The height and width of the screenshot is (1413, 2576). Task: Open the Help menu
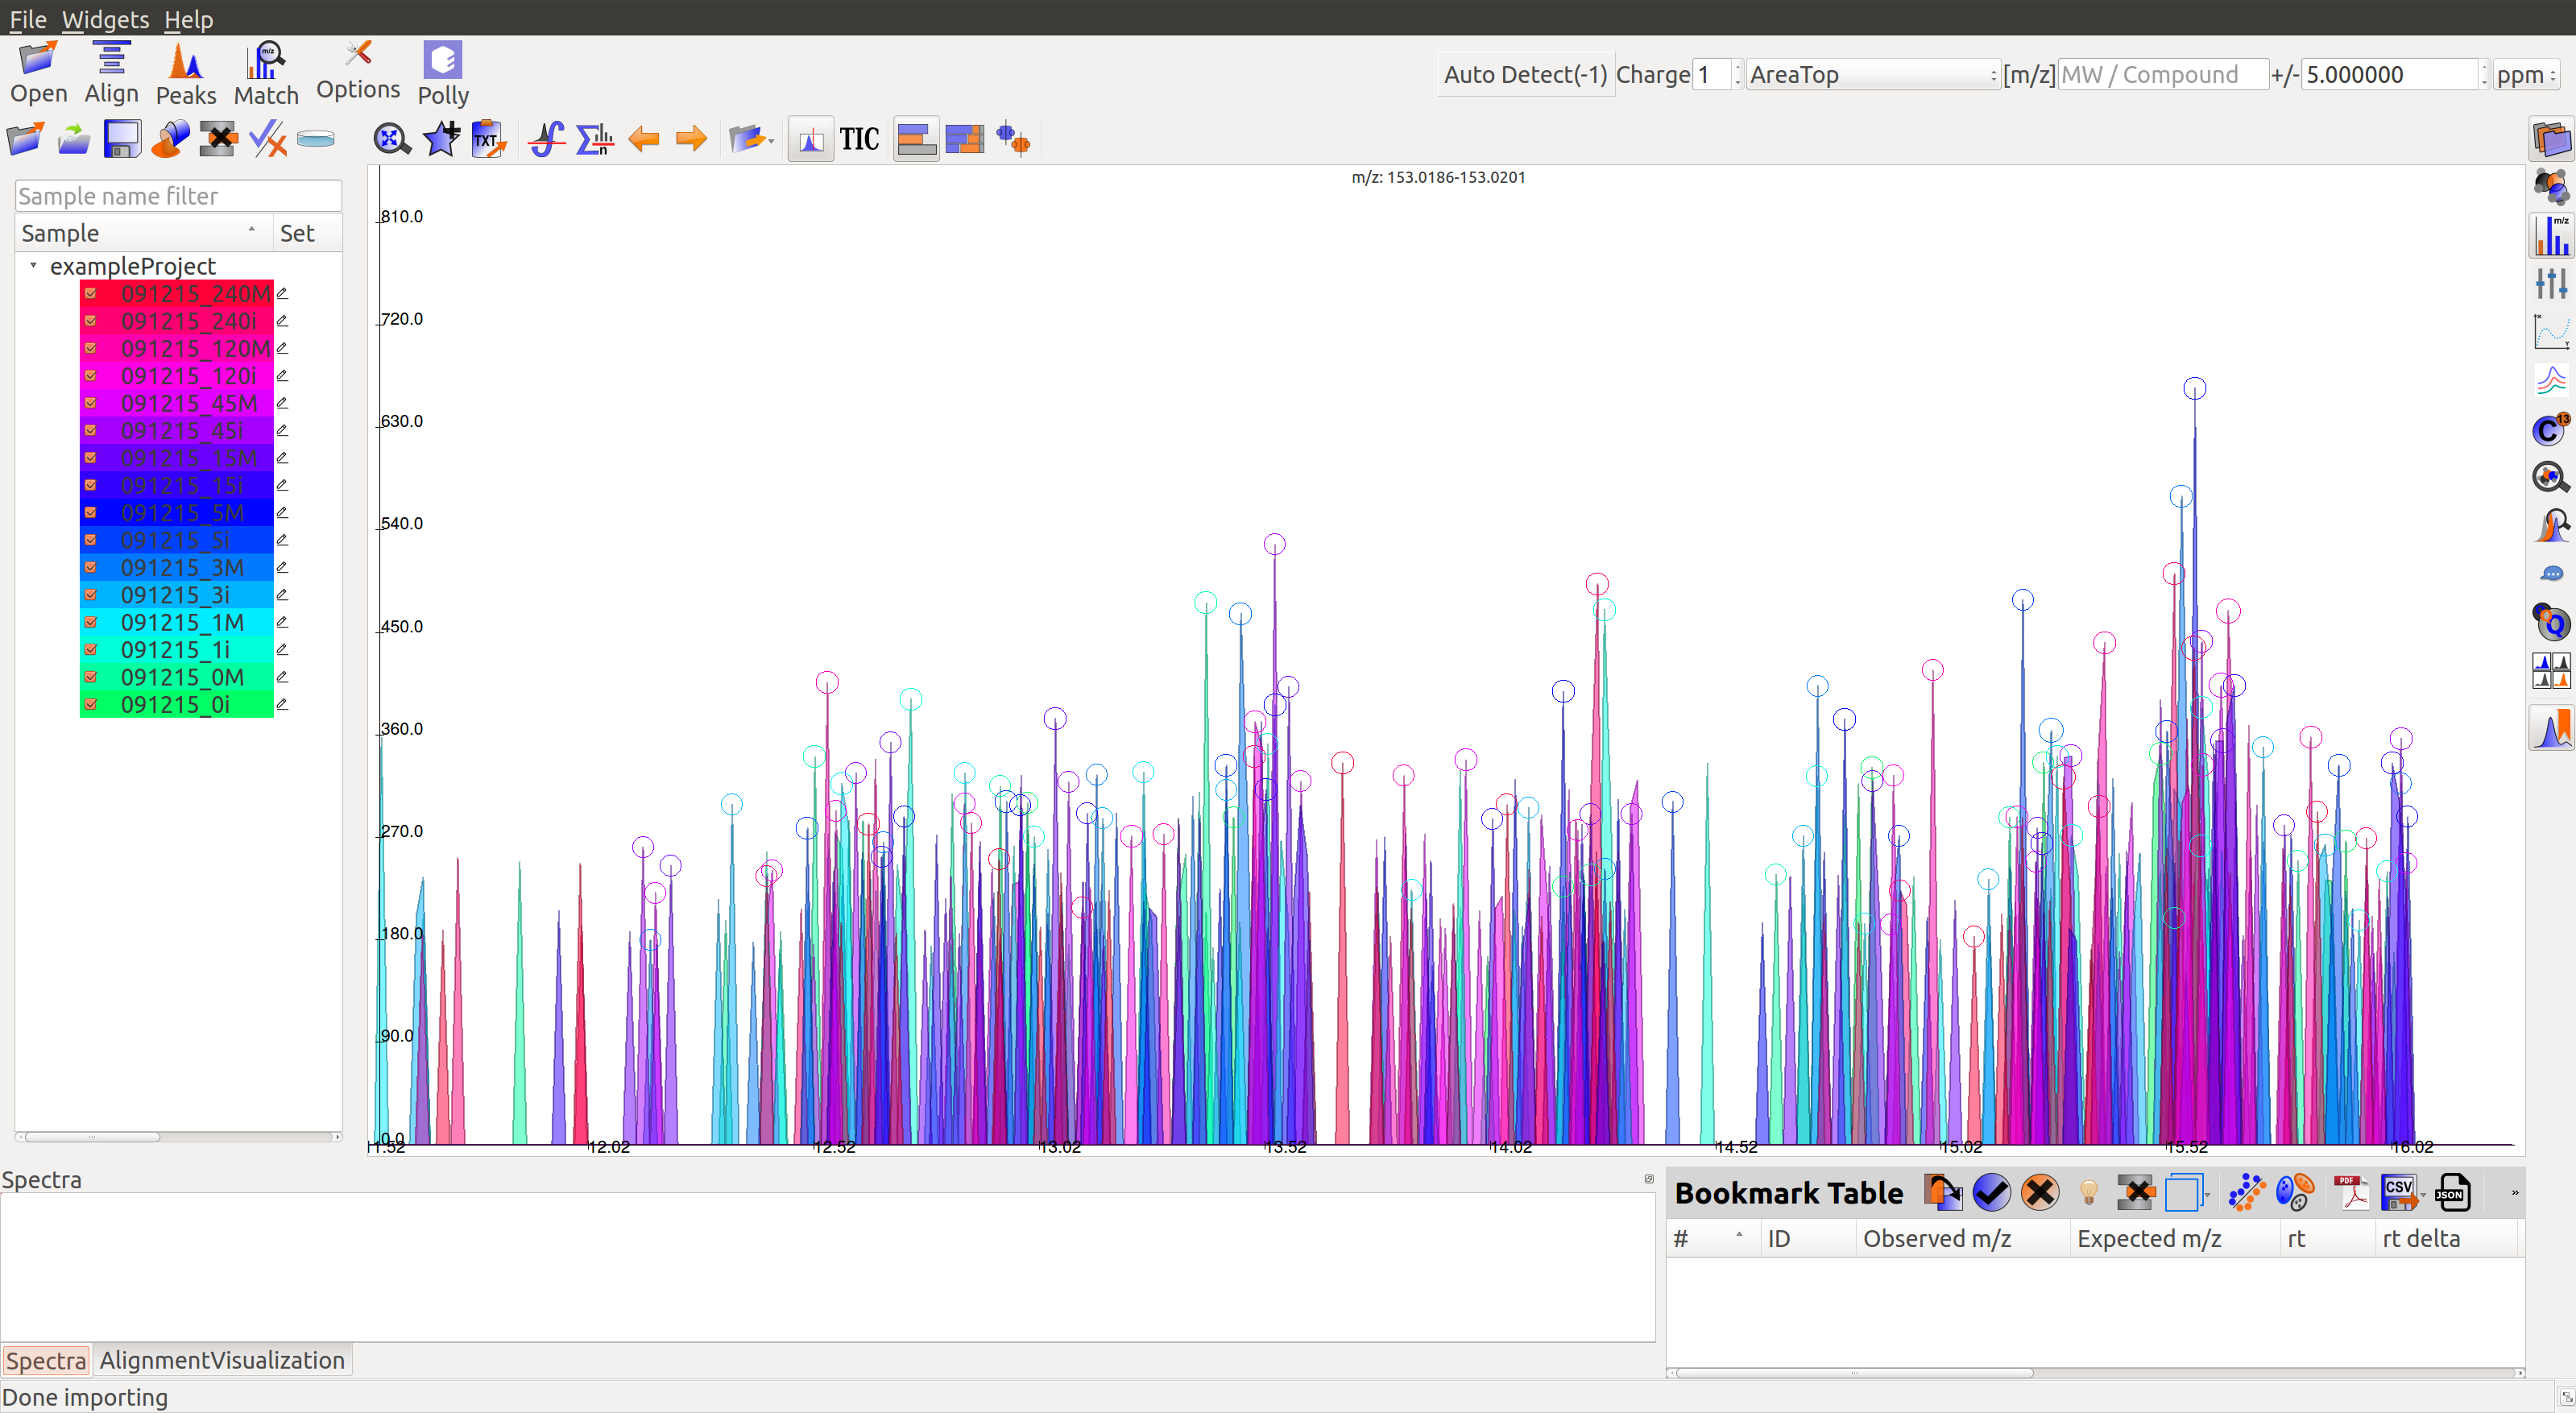click(188, 19)
